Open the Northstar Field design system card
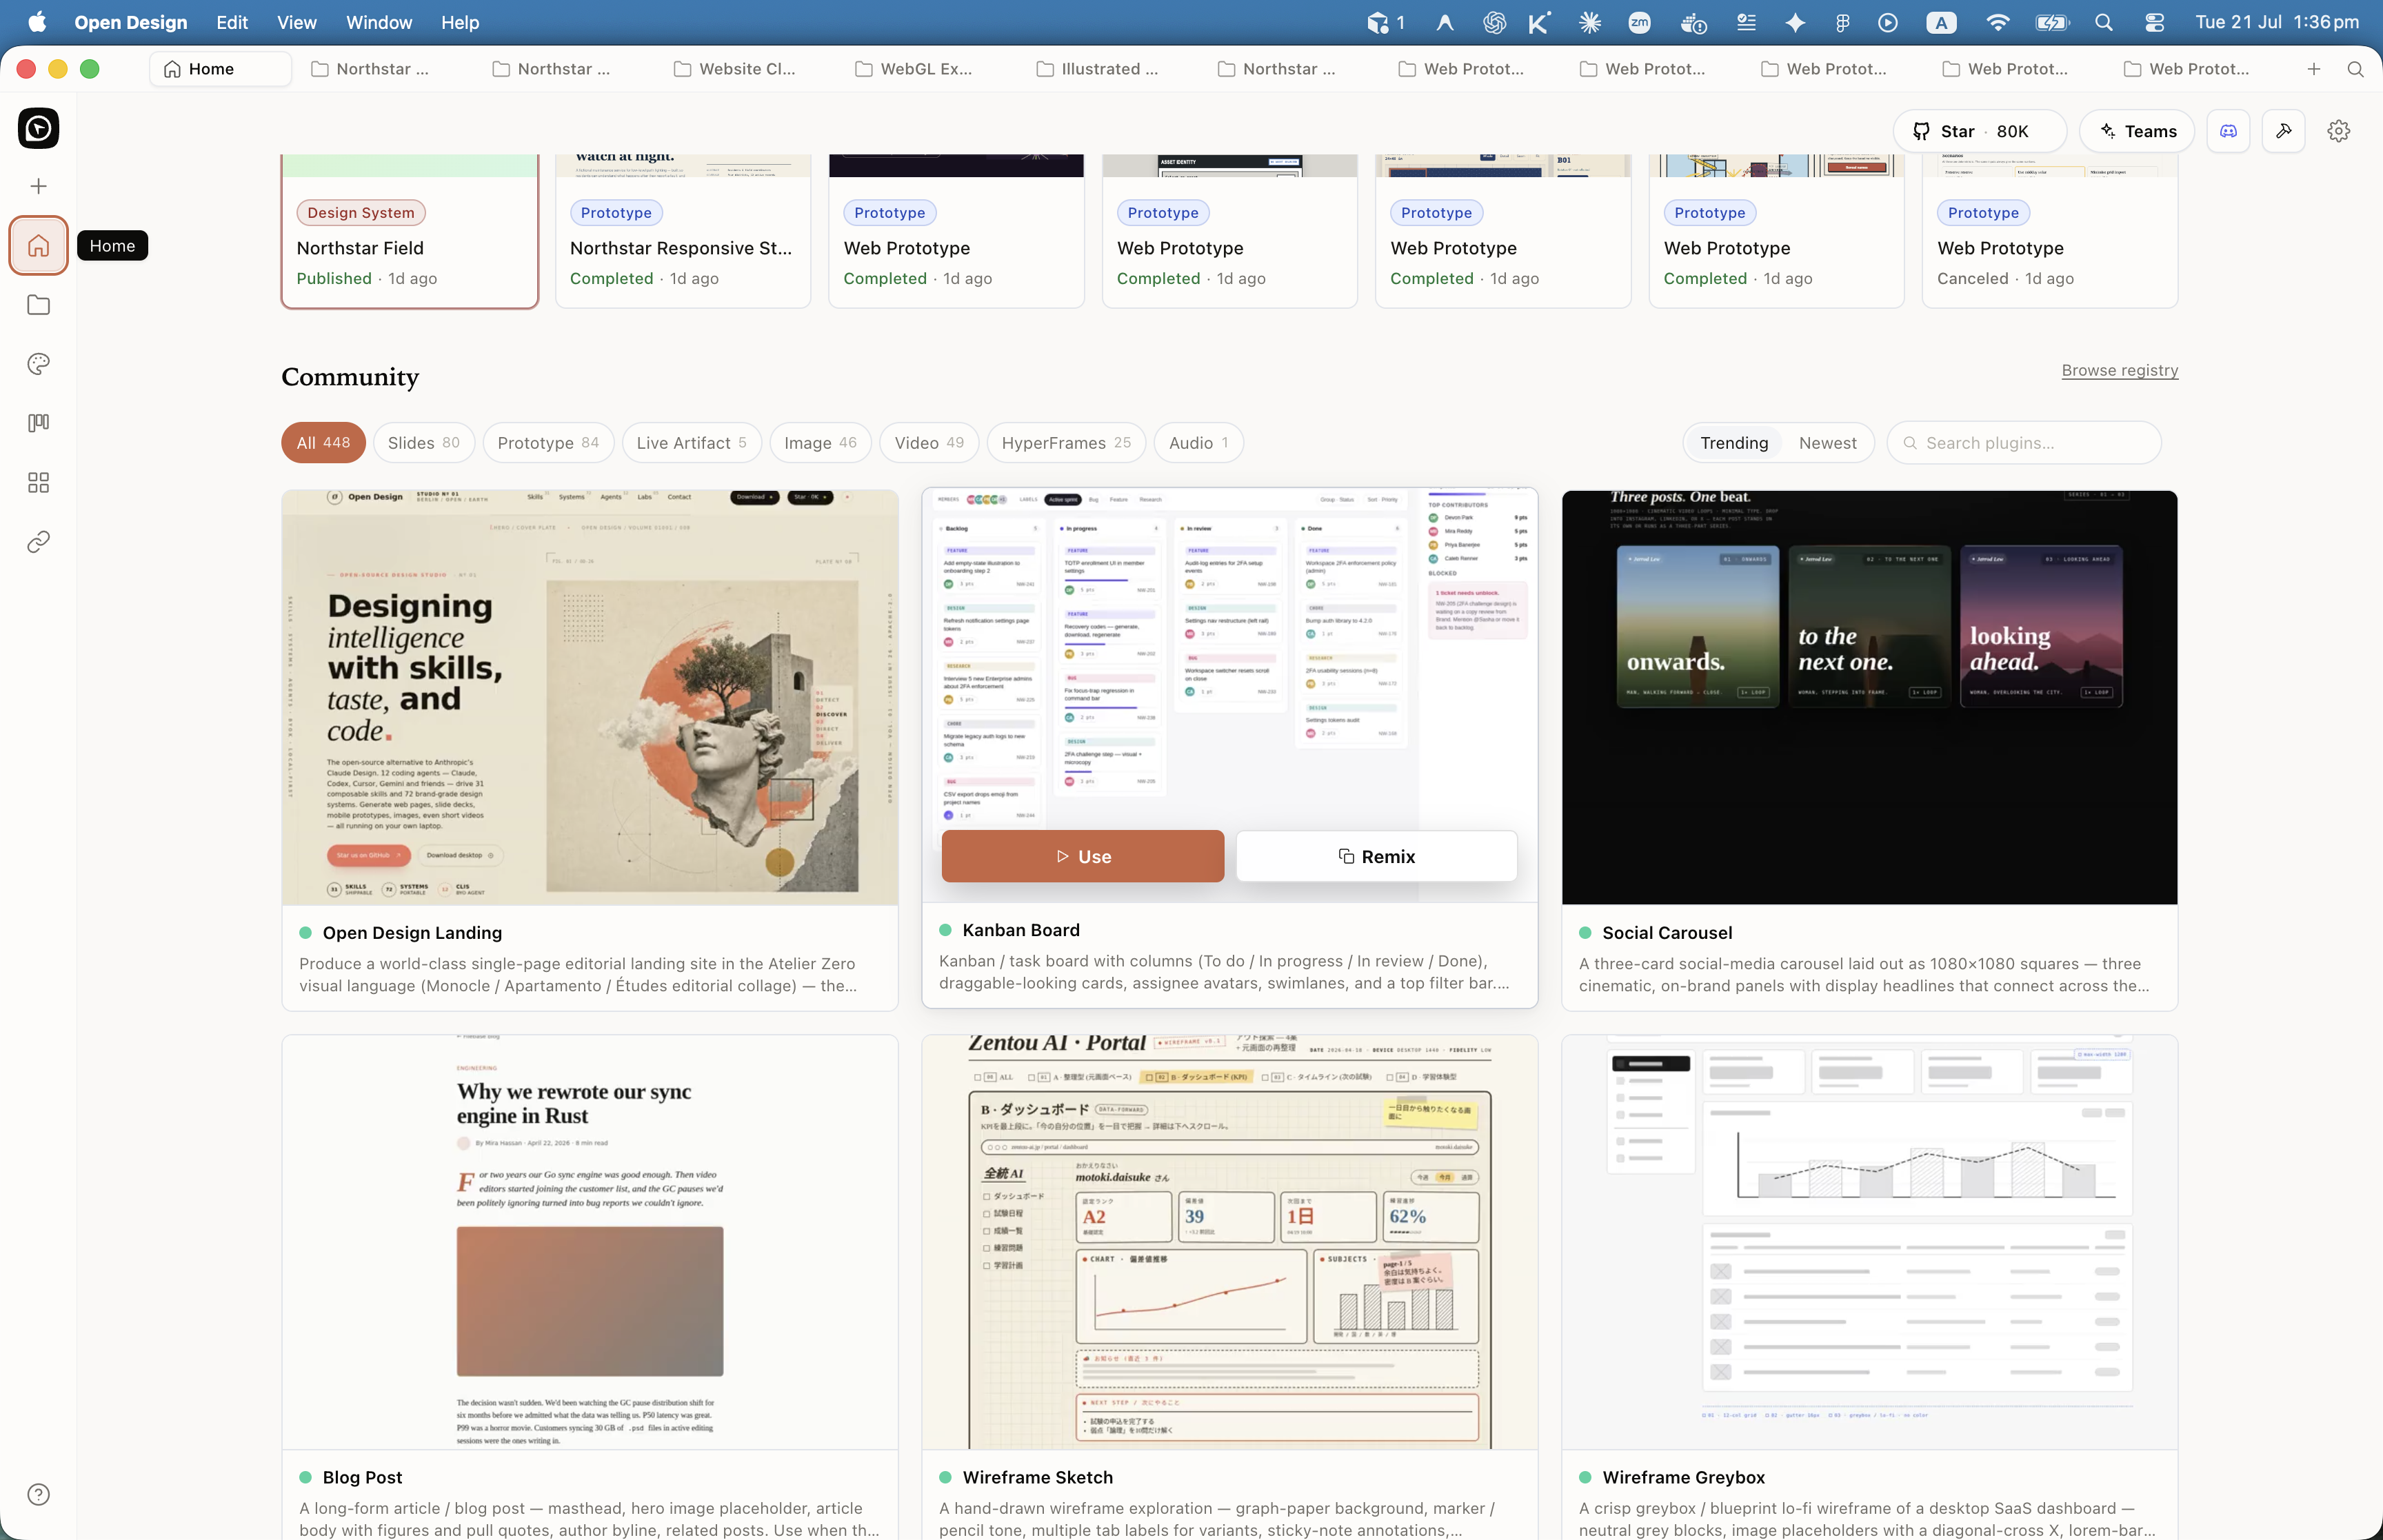This screenshot has height=1540, width=2383. pos(410,232)
